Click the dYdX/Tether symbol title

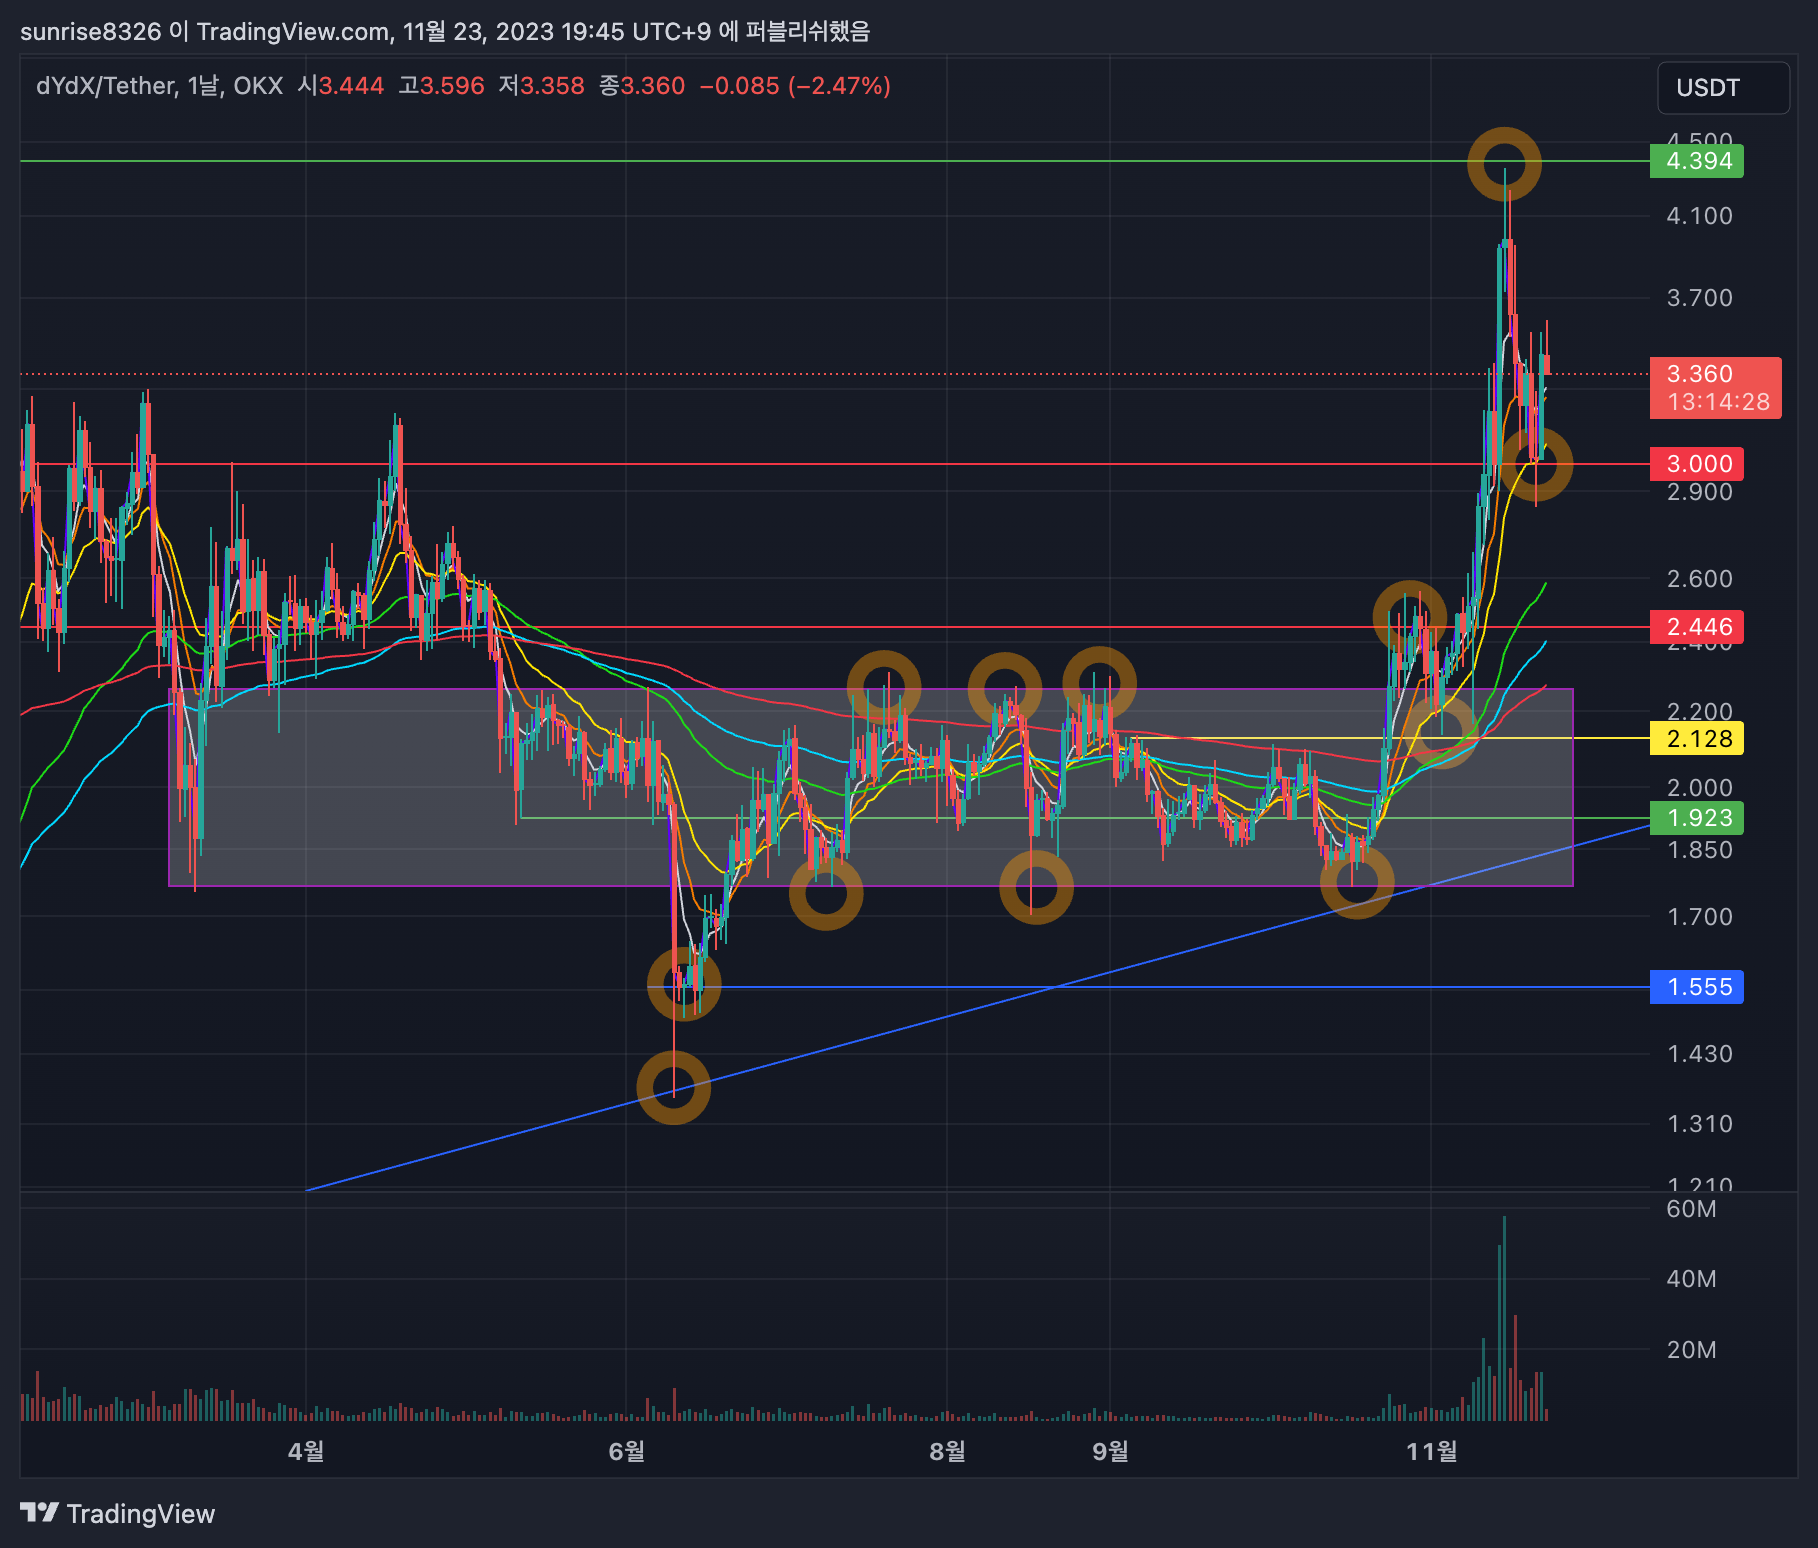coord(106,86)
